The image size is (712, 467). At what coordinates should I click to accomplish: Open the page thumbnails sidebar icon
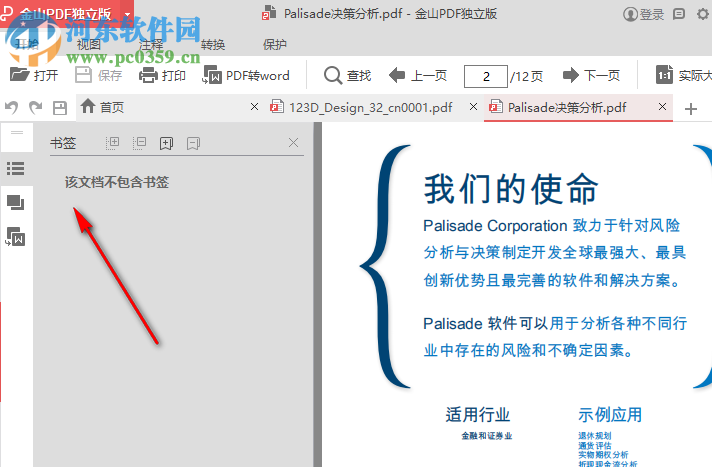click(16, 202)
